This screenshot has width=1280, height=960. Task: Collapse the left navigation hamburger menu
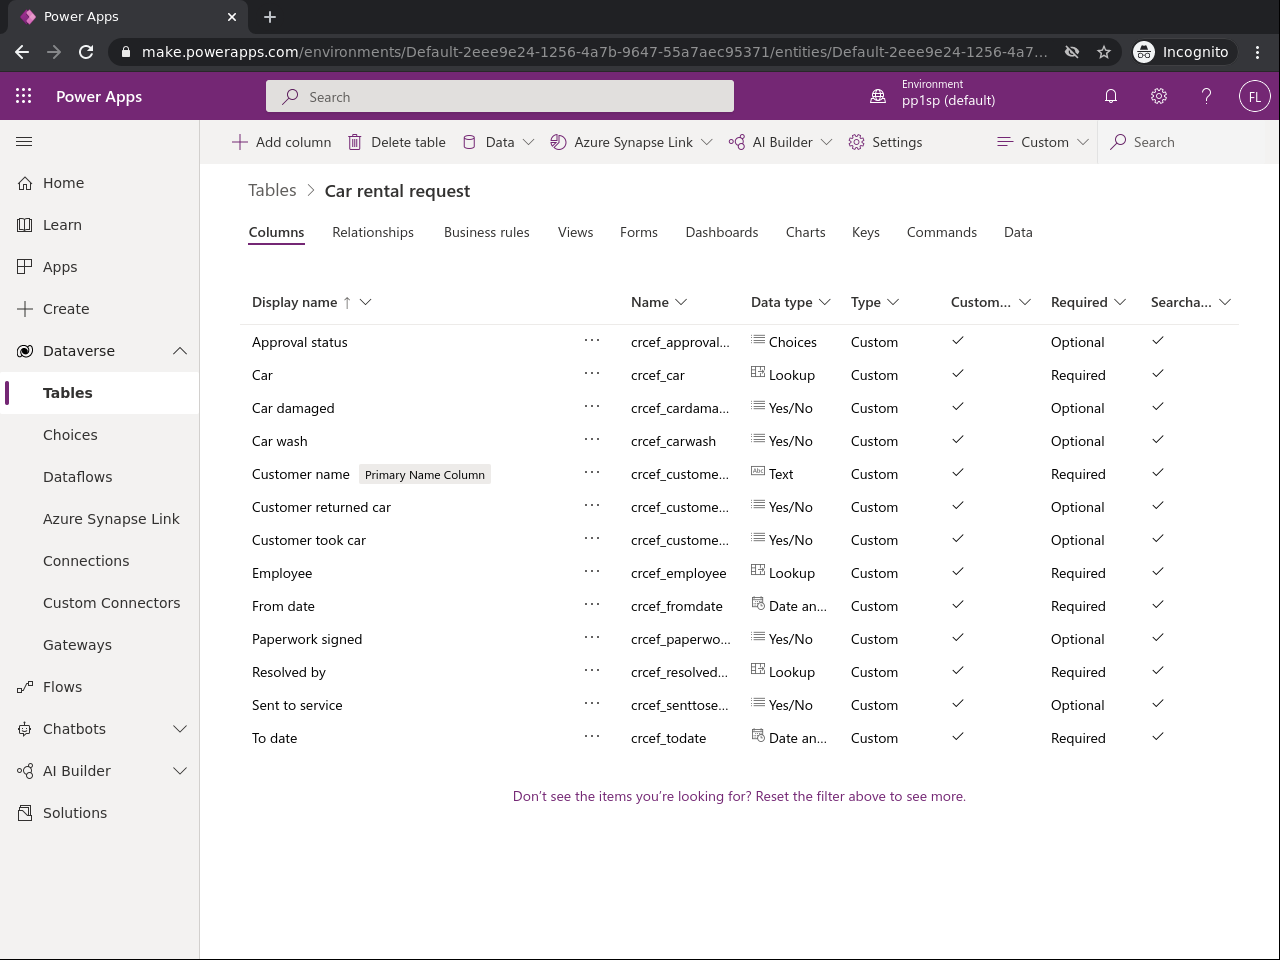[24, 142]
